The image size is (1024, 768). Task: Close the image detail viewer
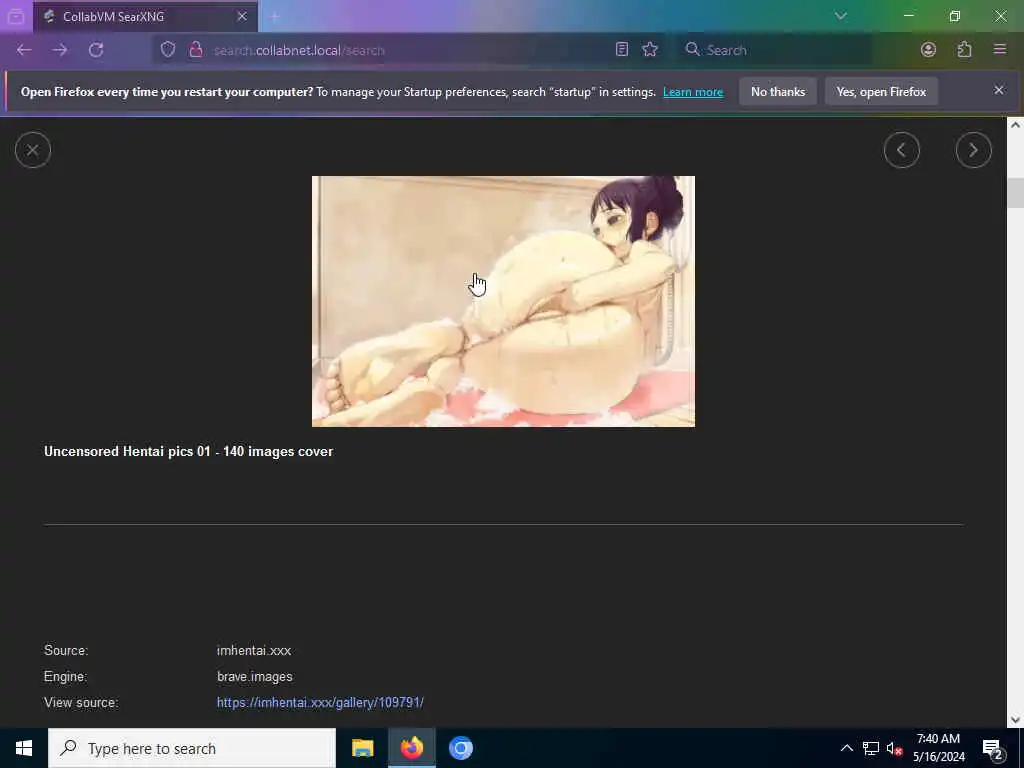[x=33, y=150]
